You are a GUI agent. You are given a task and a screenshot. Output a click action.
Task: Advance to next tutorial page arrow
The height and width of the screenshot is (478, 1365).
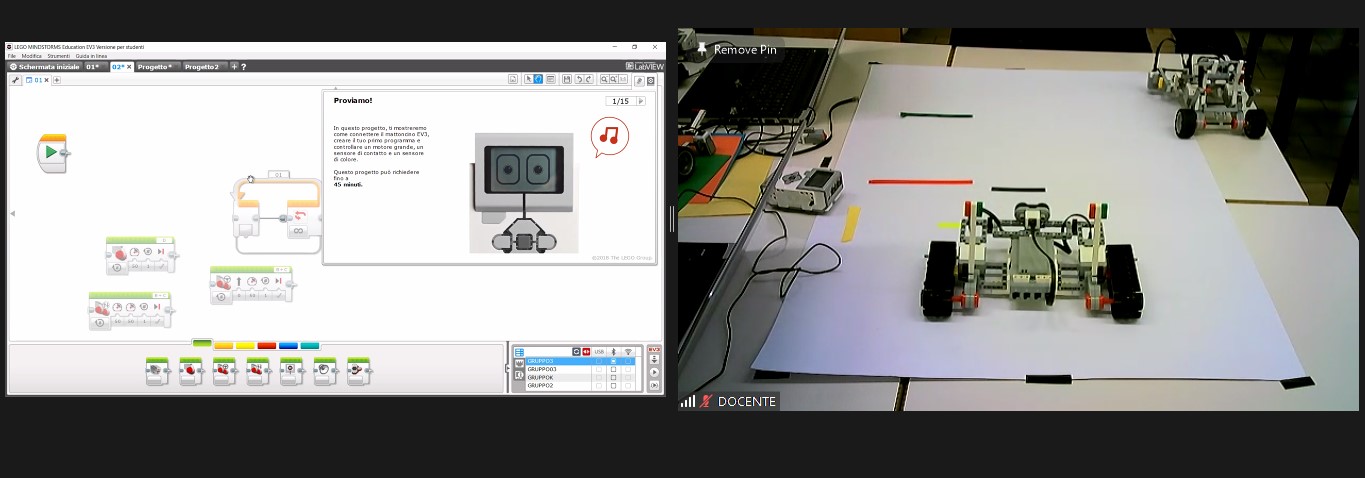pos(641,101)
